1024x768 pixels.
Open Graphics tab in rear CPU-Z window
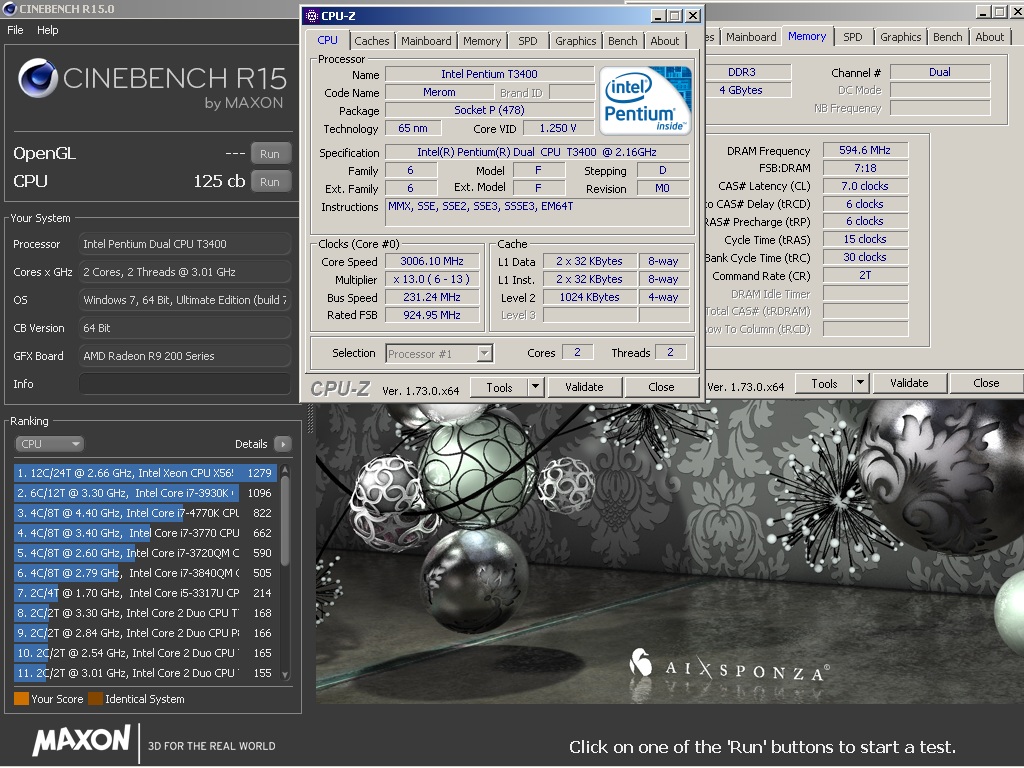[900, 37]
